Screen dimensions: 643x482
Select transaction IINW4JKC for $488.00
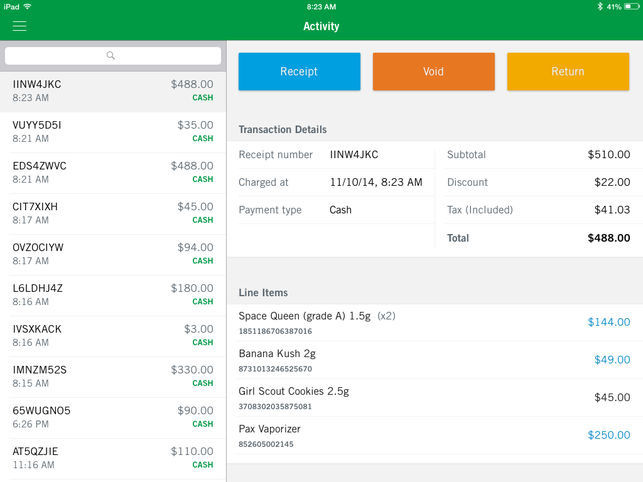point(113,91)
